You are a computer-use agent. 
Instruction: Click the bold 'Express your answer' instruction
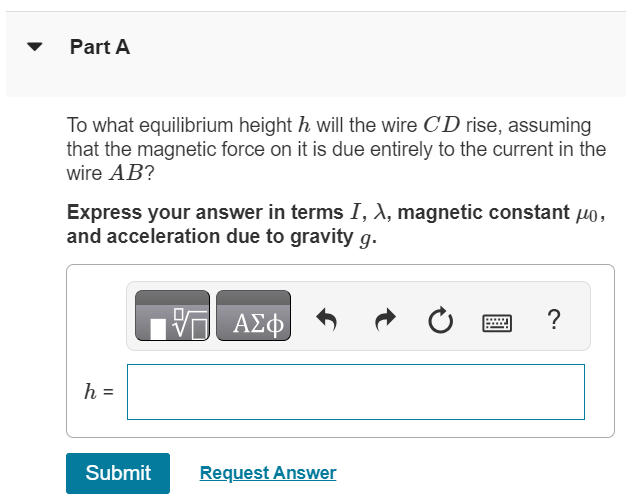pyautogui.click(x=336, y=224)
